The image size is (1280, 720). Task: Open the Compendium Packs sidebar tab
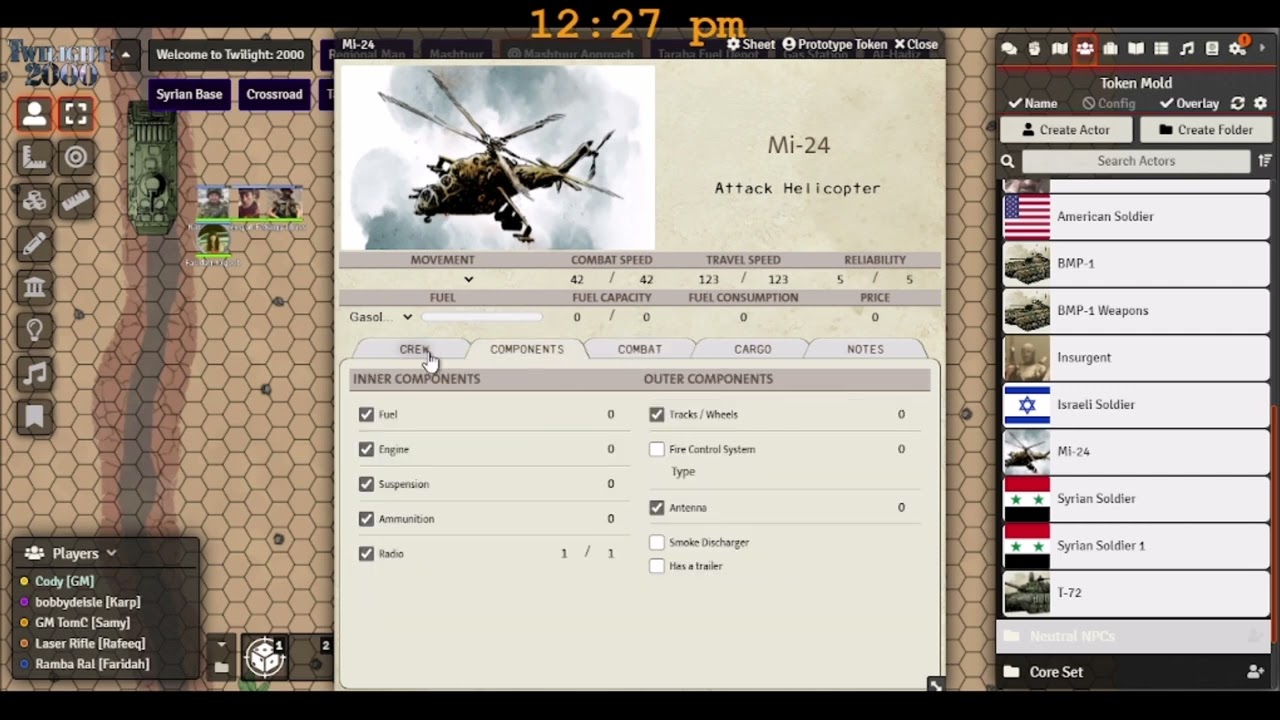point(1212,48)
